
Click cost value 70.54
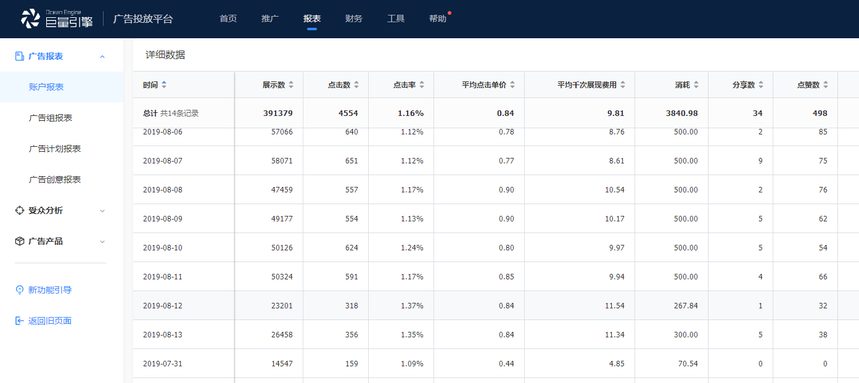[688, 364]
